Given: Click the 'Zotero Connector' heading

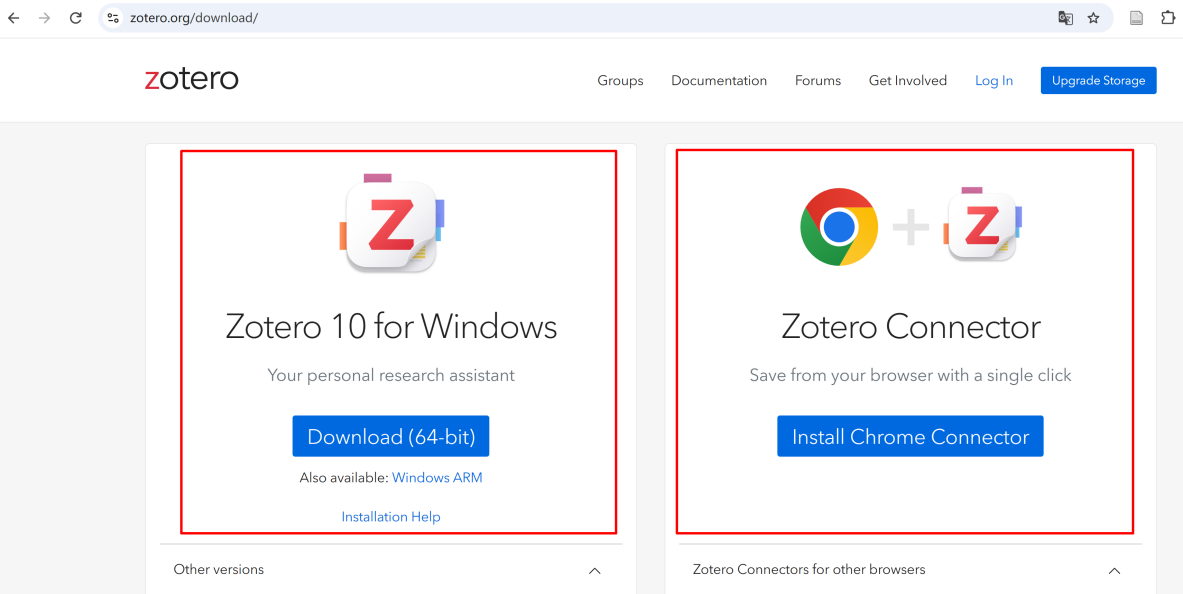Looking at the screenshot, I should (910, 327).
